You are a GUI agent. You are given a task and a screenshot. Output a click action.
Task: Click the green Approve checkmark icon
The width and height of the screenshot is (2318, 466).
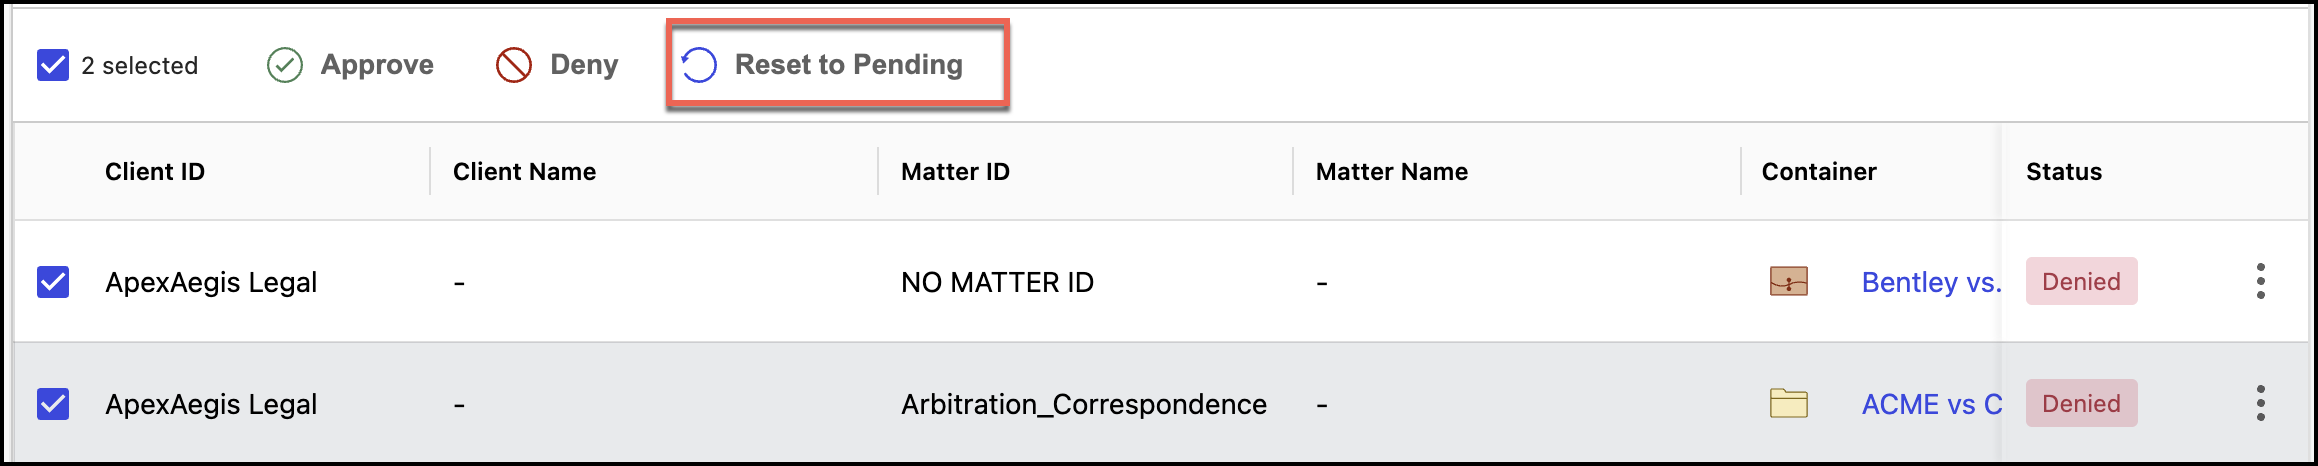[285, 66]
